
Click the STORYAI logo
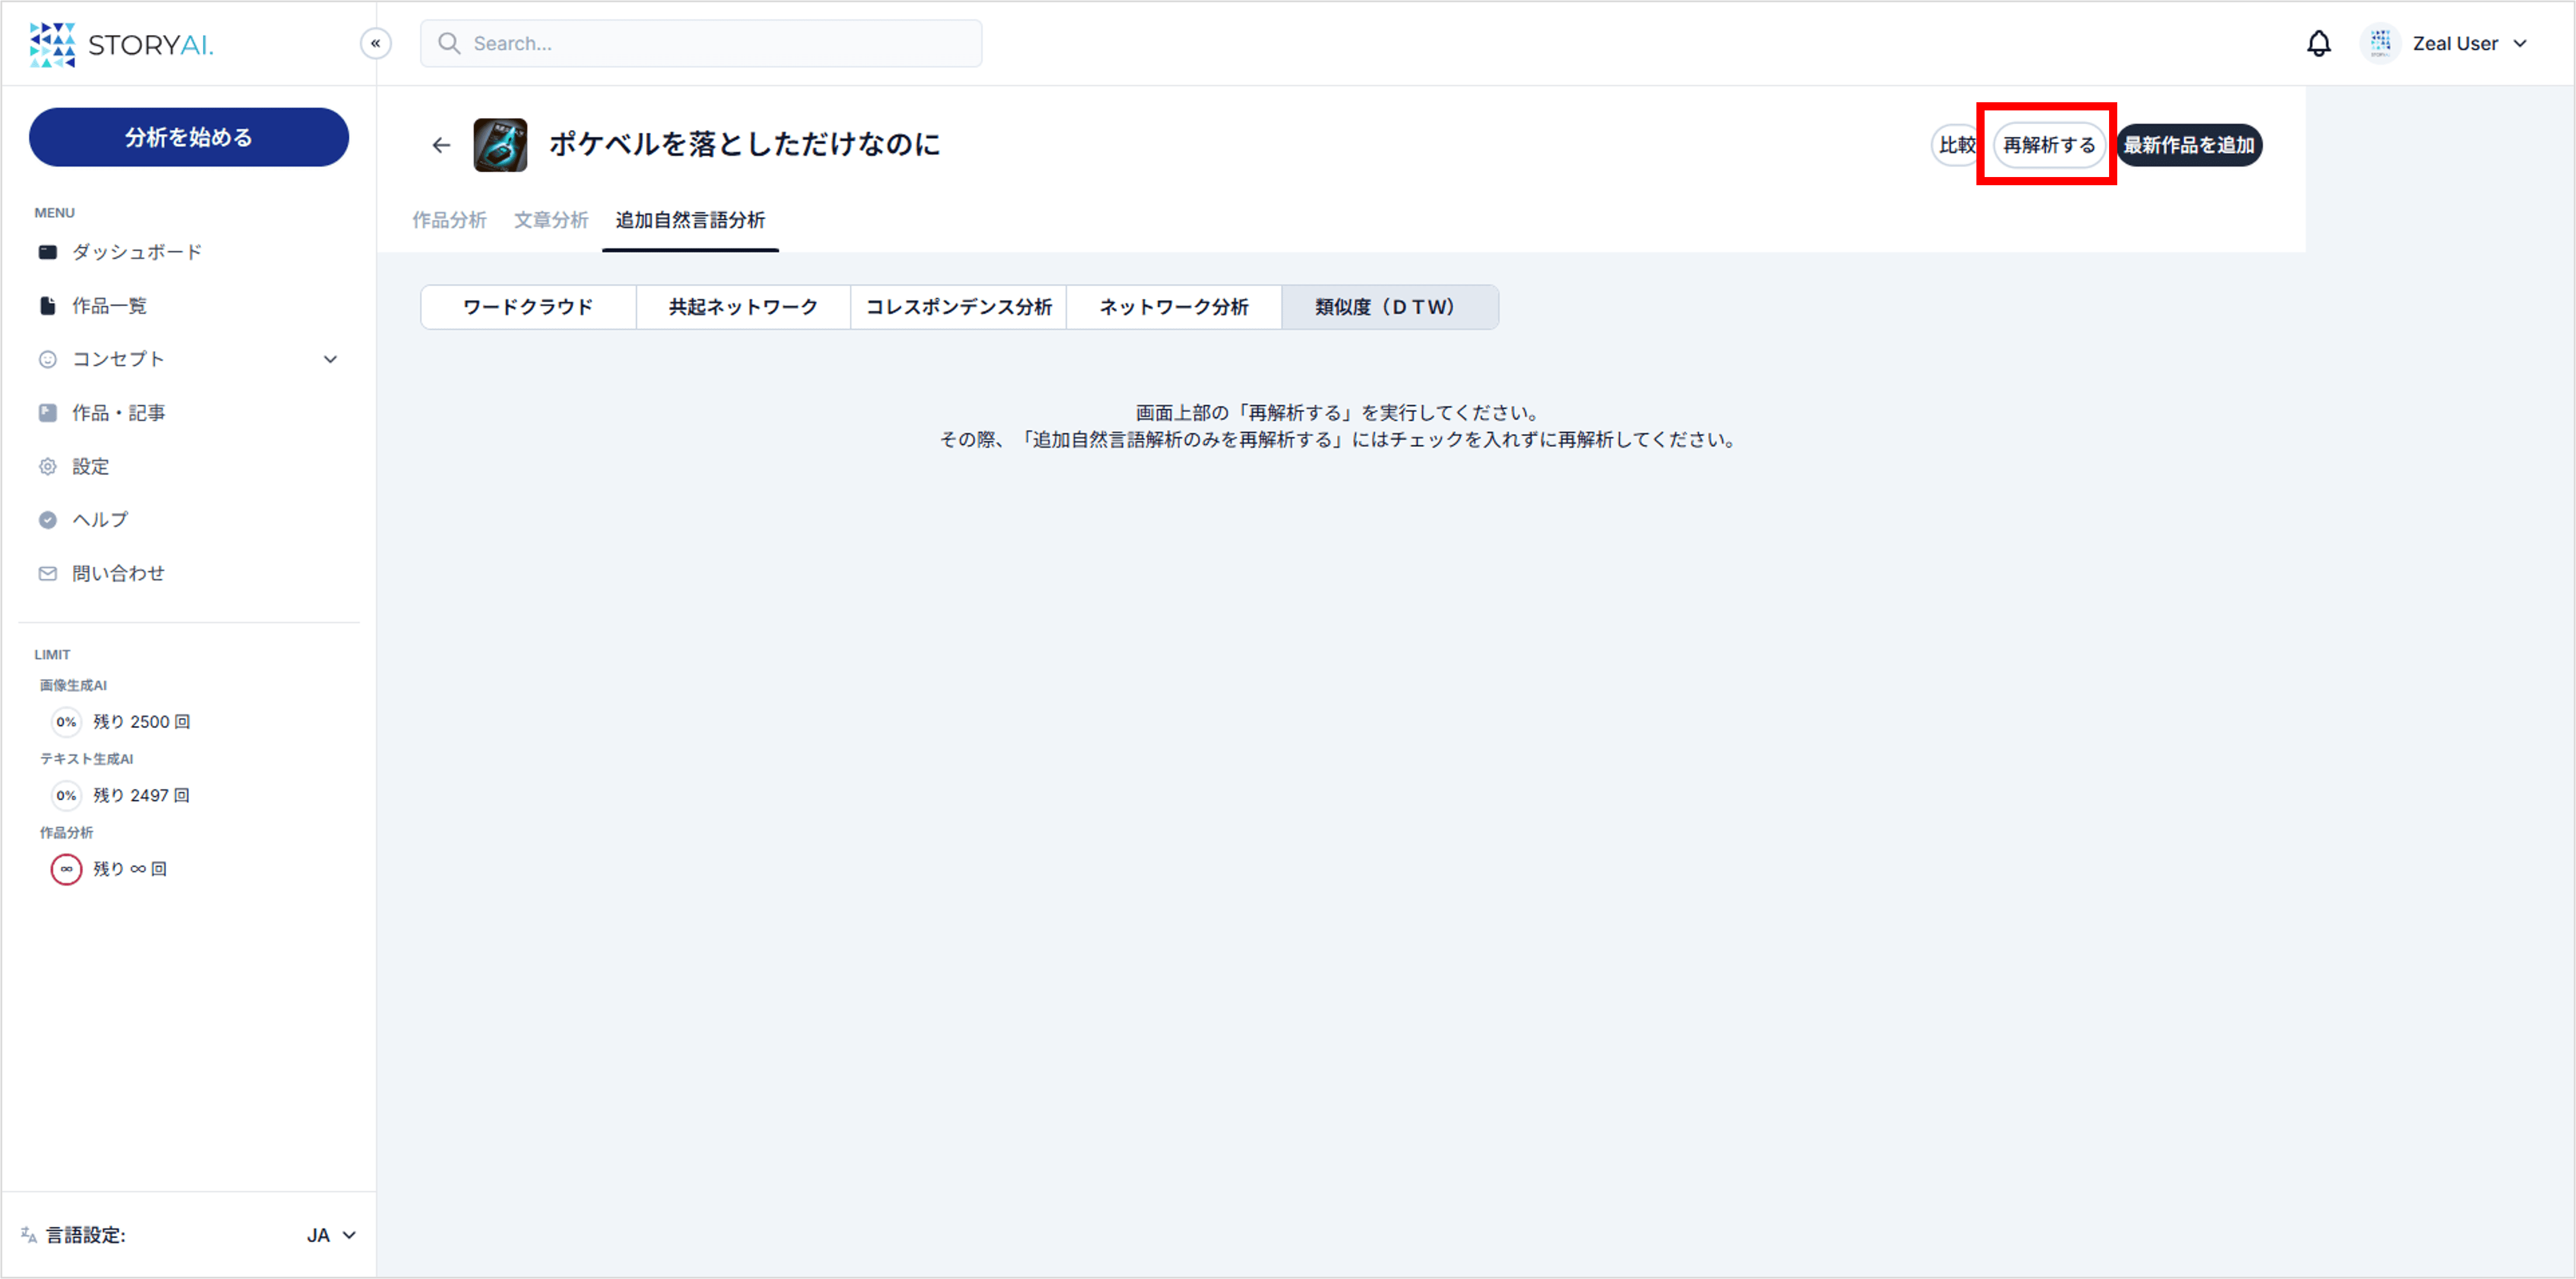point(121,44)
